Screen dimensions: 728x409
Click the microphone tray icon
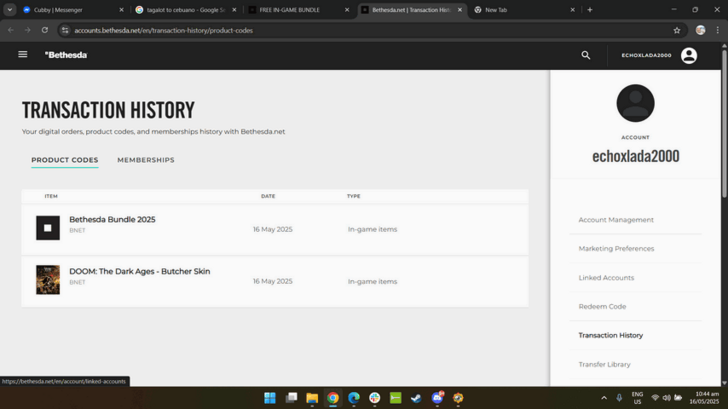619,398
